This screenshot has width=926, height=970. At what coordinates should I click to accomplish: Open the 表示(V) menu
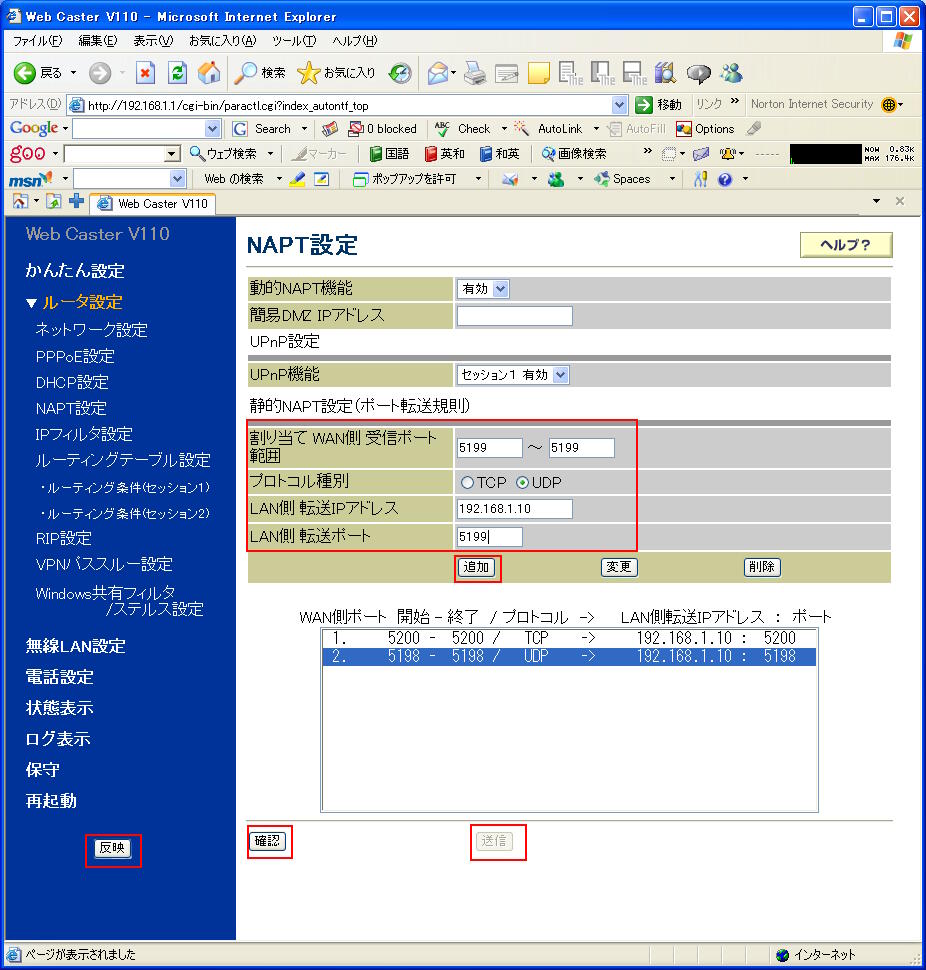click(153, 41)
